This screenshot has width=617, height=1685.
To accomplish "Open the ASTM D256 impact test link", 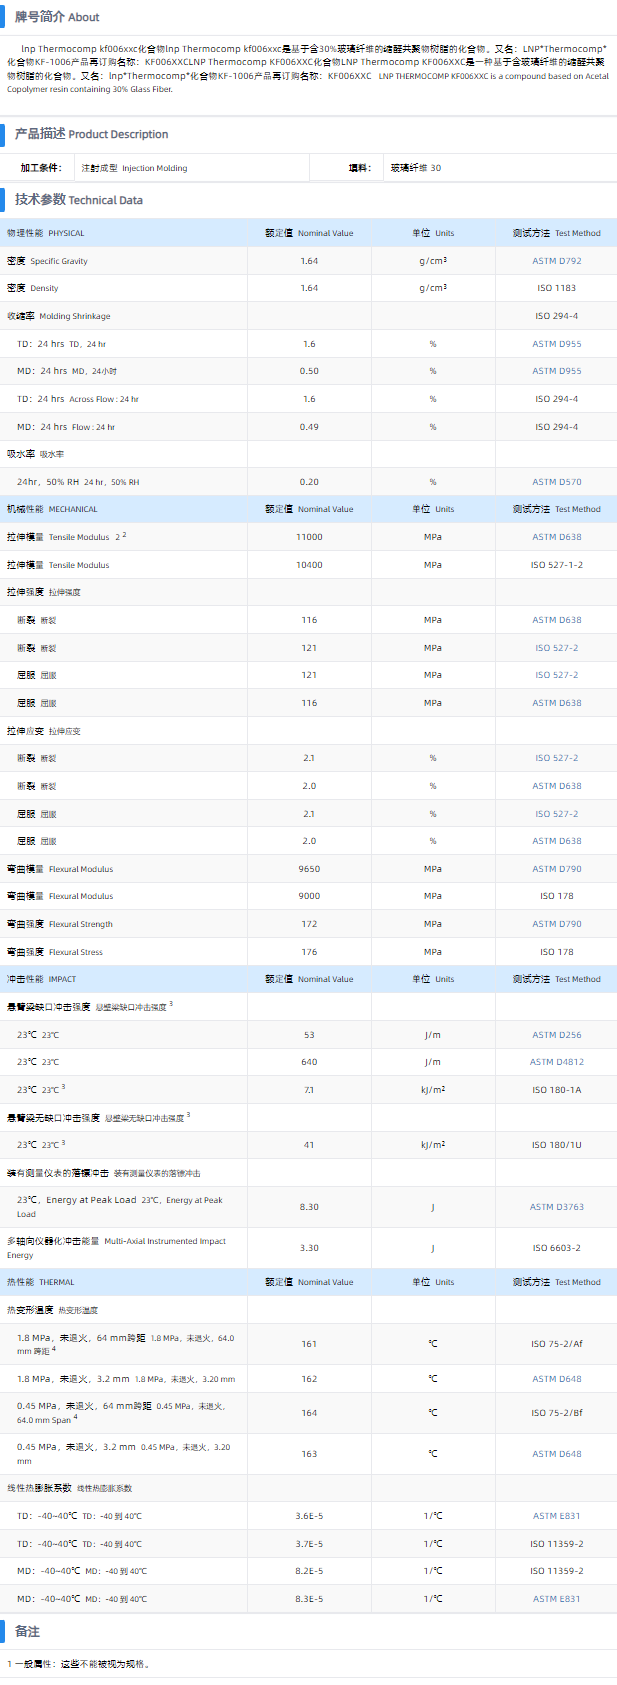I will coord(556,1035).
